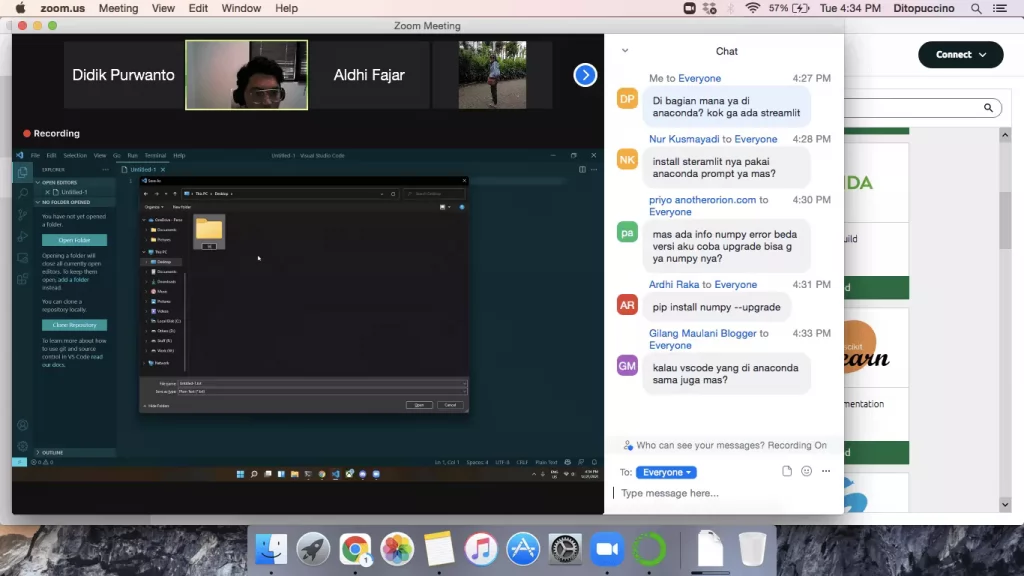Open the Save as type dropdown
This screenshot has width=1024, height=576.
tap(323, 392)
